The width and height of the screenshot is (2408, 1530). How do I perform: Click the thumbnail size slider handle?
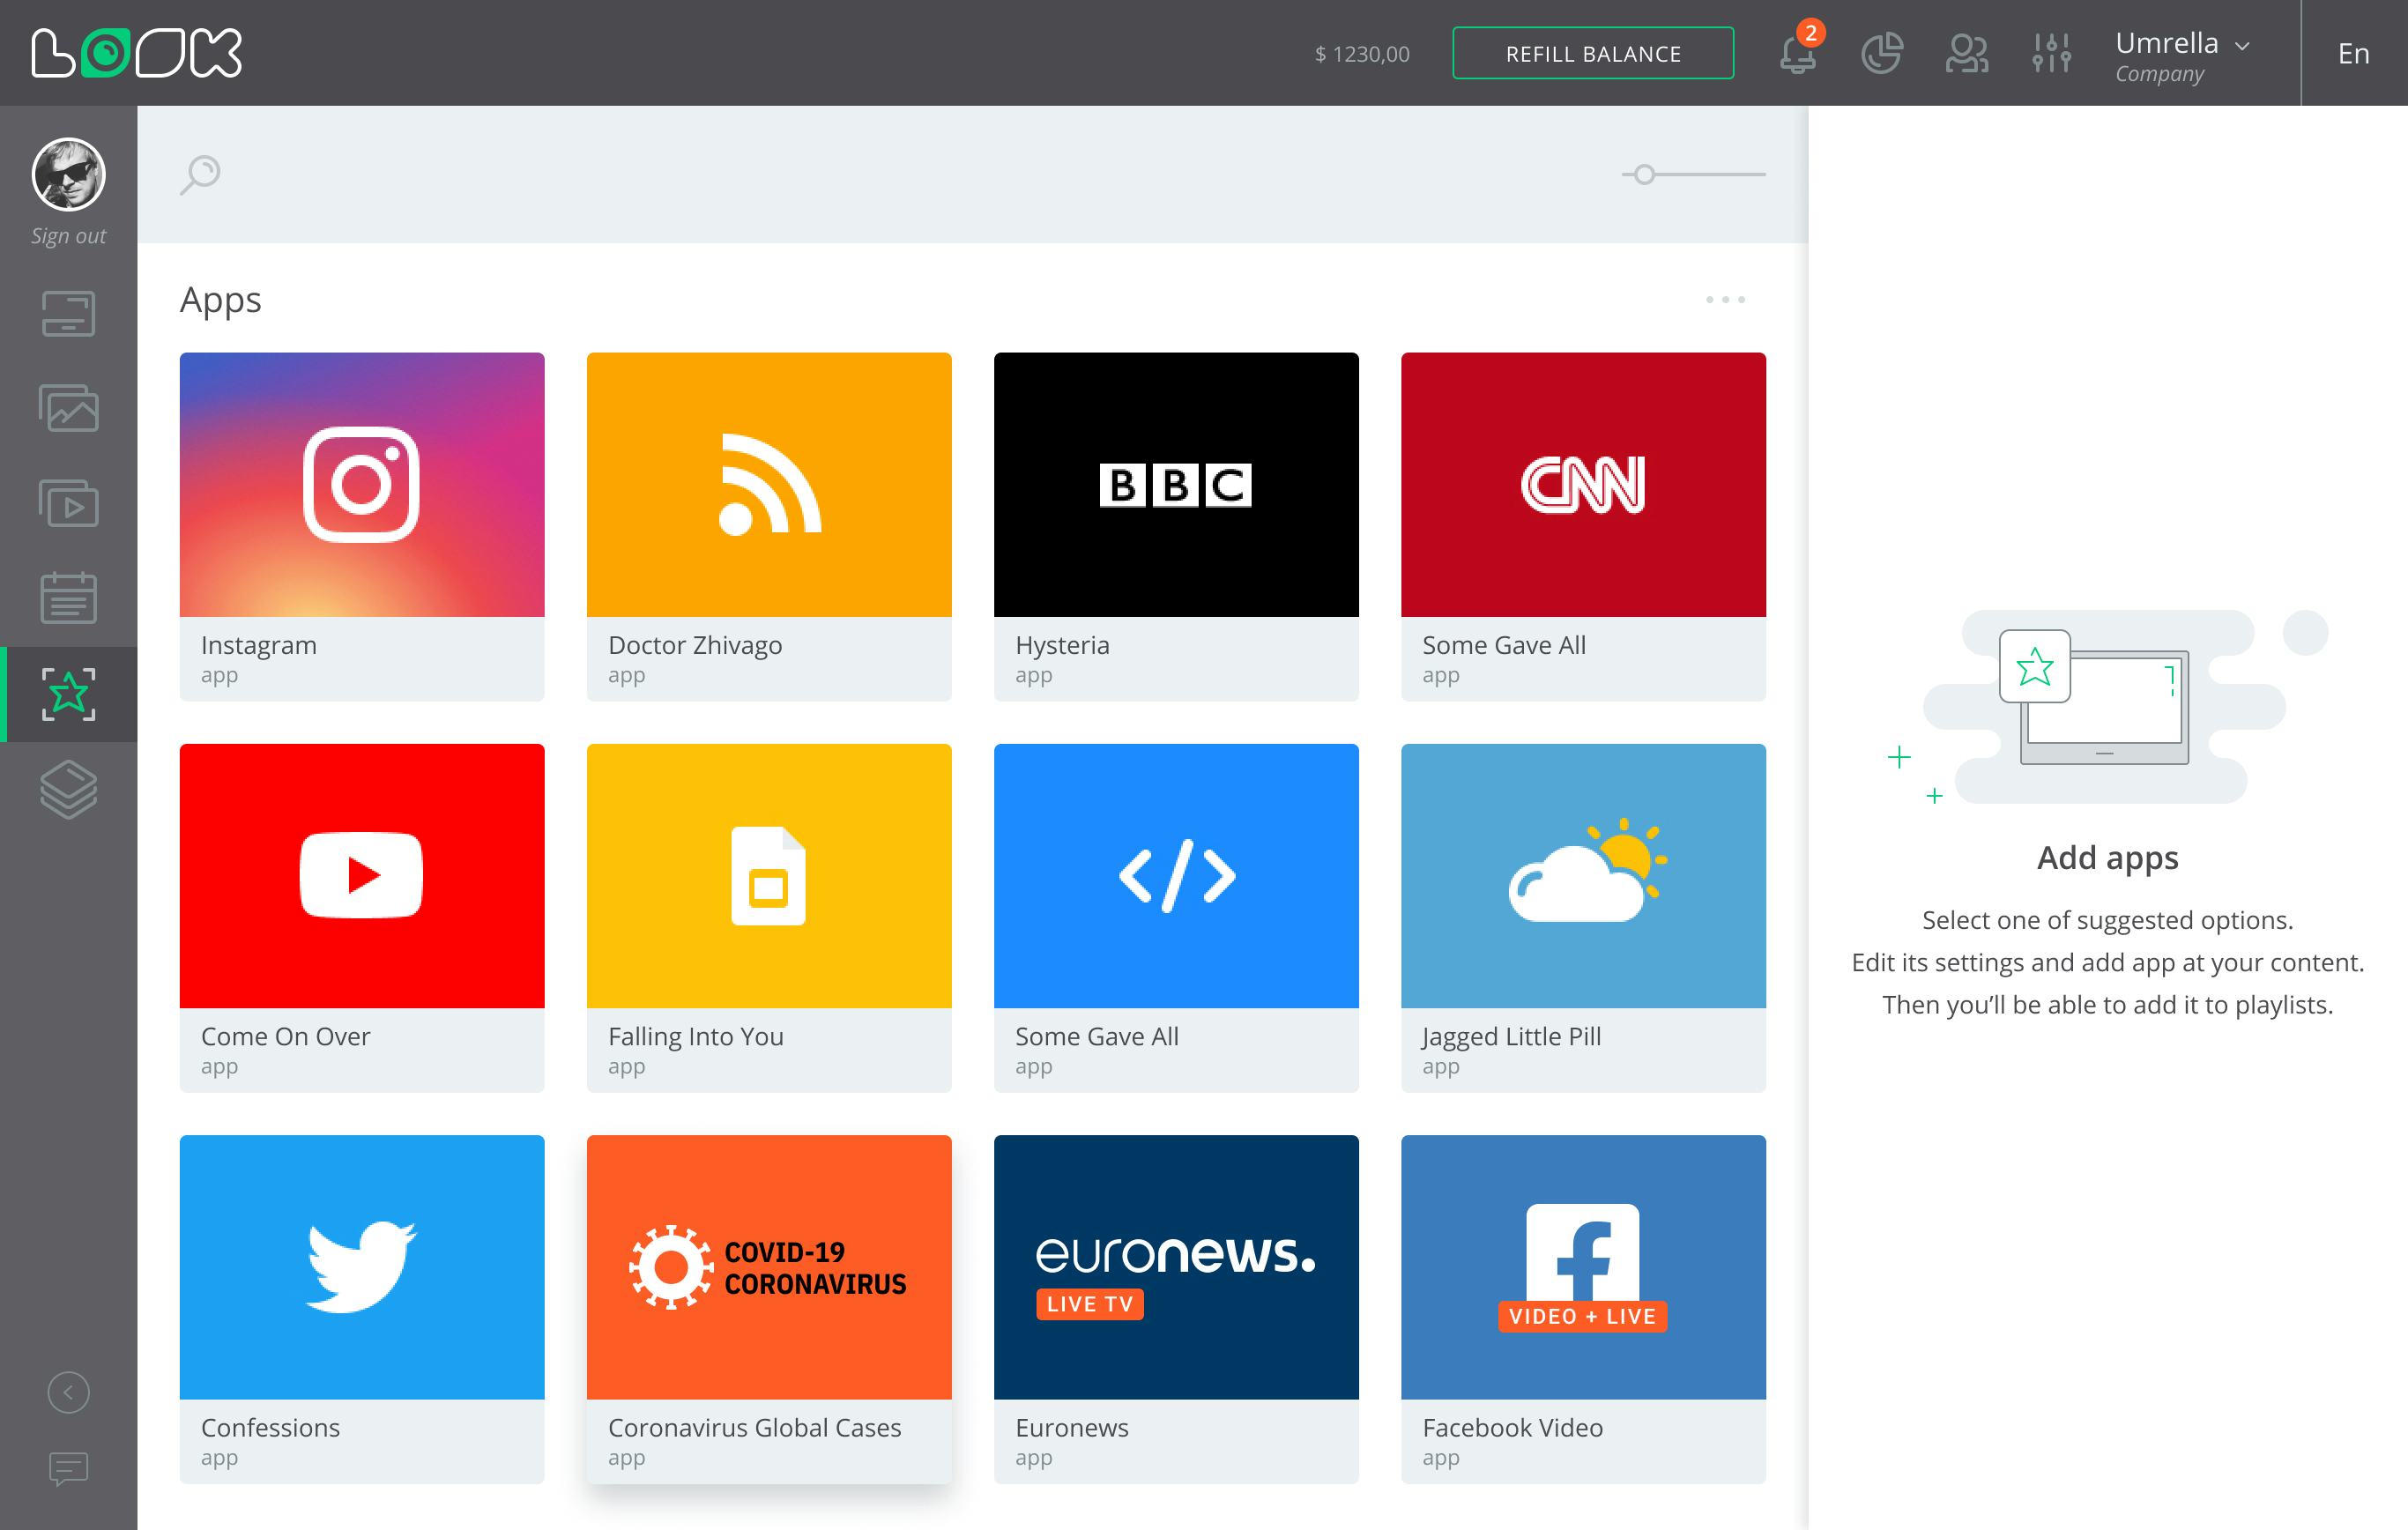coord(1644,175)
